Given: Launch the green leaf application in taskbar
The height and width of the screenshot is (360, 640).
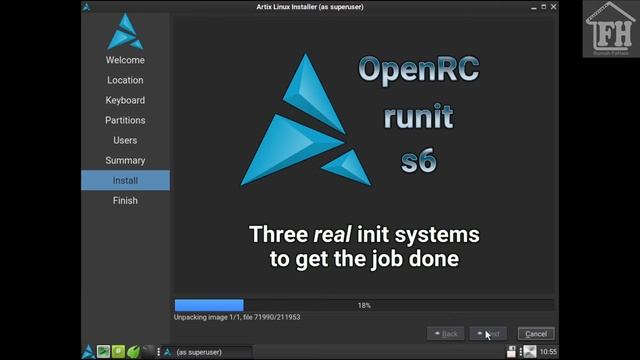Looking at the screenshot, I should click(x=133, y=351).
